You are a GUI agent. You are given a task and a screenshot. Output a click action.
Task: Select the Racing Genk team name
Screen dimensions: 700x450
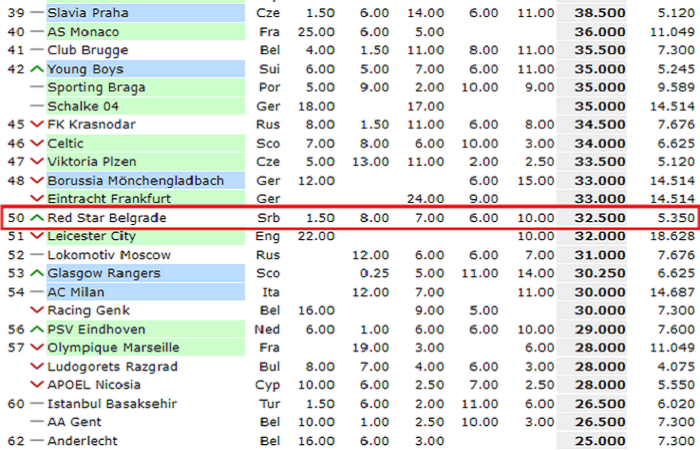tap(88, 310)
